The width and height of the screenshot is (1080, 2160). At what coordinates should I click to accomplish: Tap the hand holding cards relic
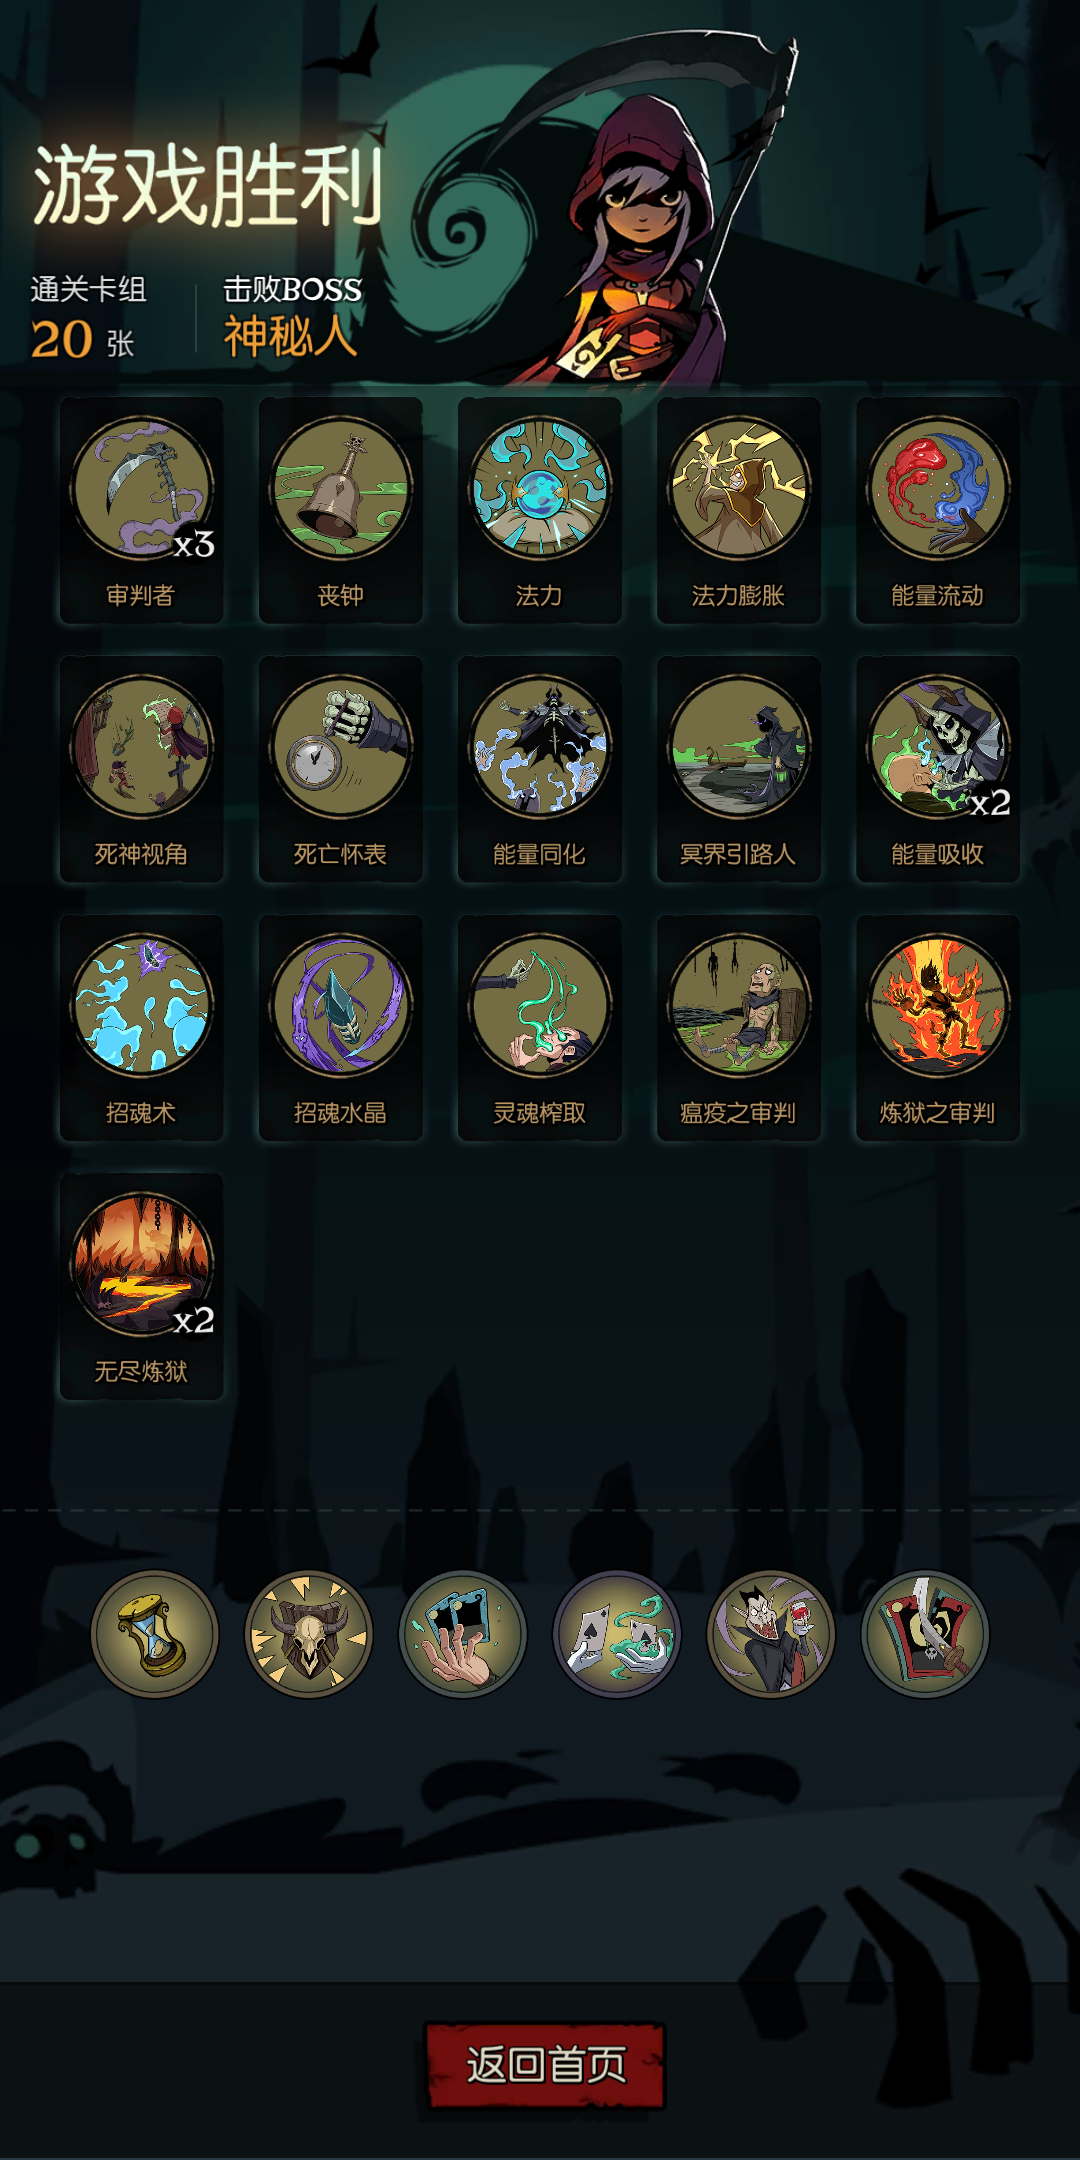pyautogui.click(x=462, y=1634)
